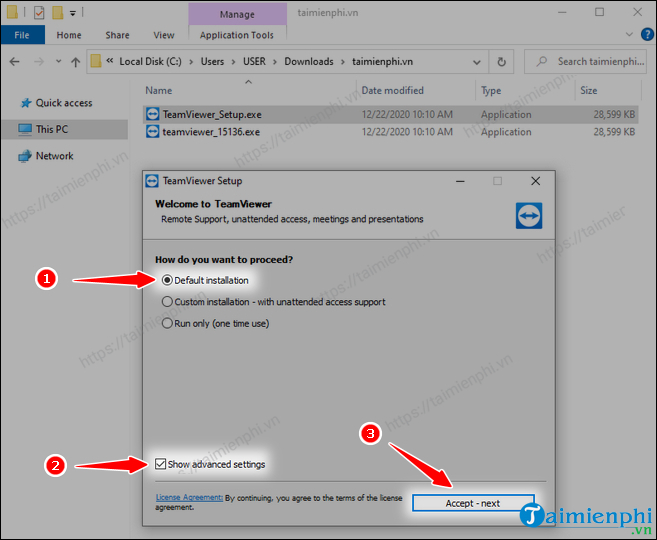Refresh the current folder
The image size is (657, 540).
[x=501, y=62]
